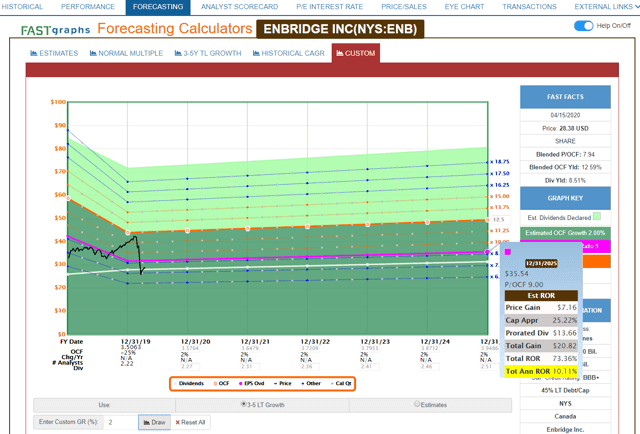The height and width of the screenshot is (434, 640).
Task: Click the Custom tab chart icon
Action: [342, 52]
